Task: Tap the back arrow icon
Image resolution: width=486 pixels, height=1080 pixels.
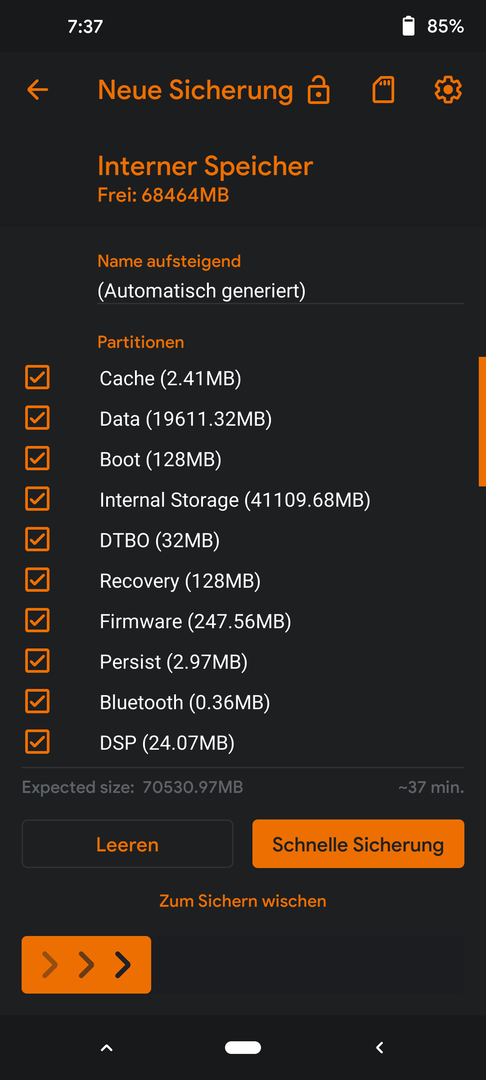Action: click(38, 90)
